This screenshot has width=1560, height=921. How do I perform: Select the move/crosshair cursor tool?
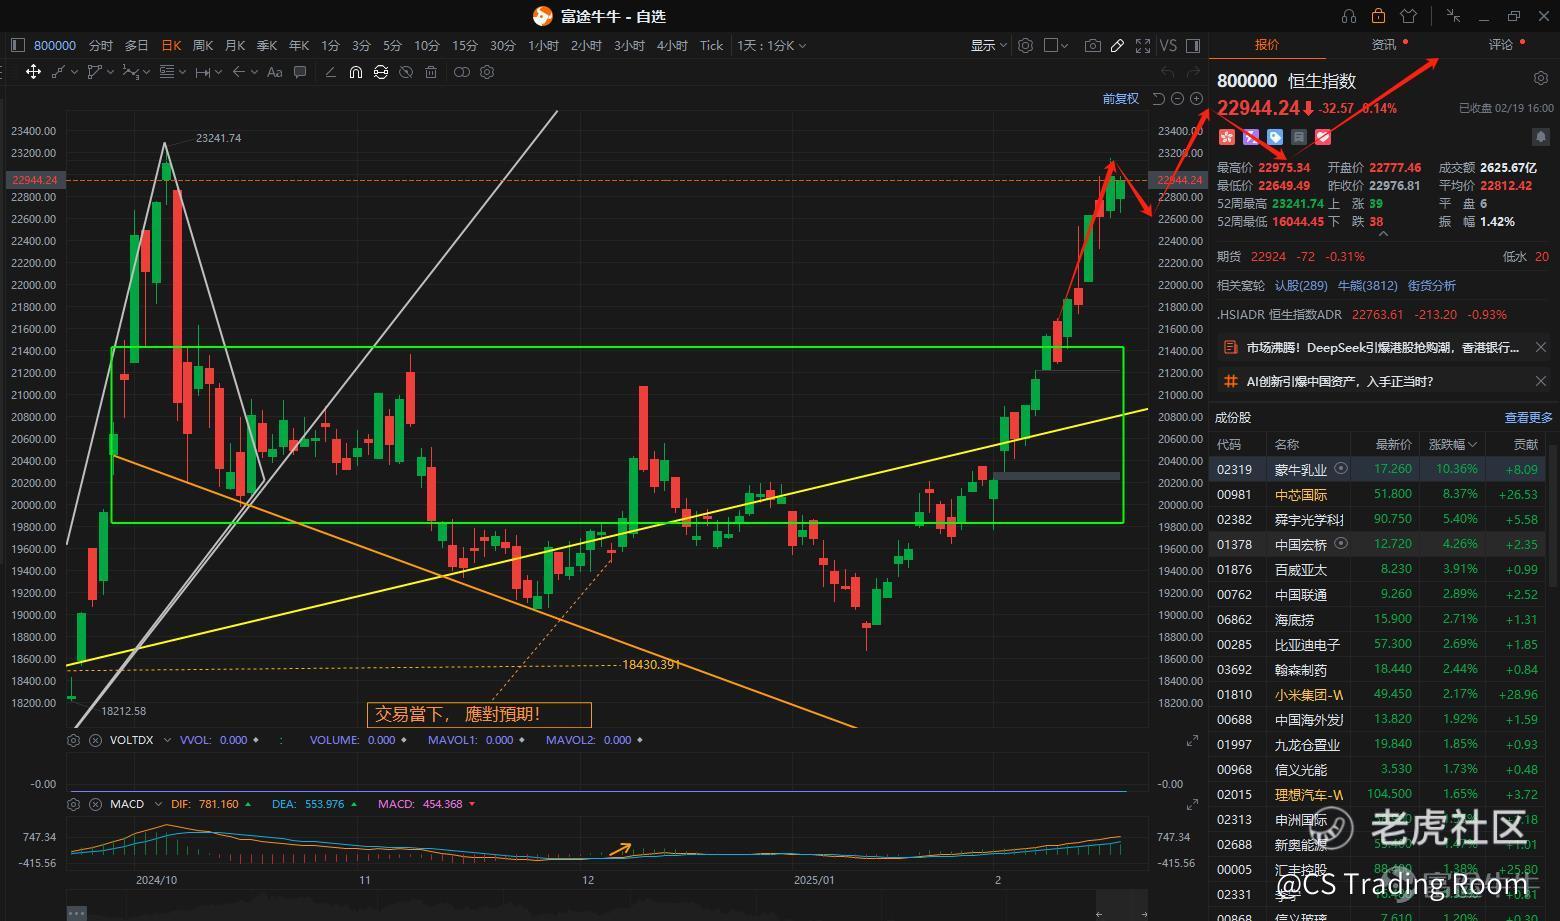point(33,72)
